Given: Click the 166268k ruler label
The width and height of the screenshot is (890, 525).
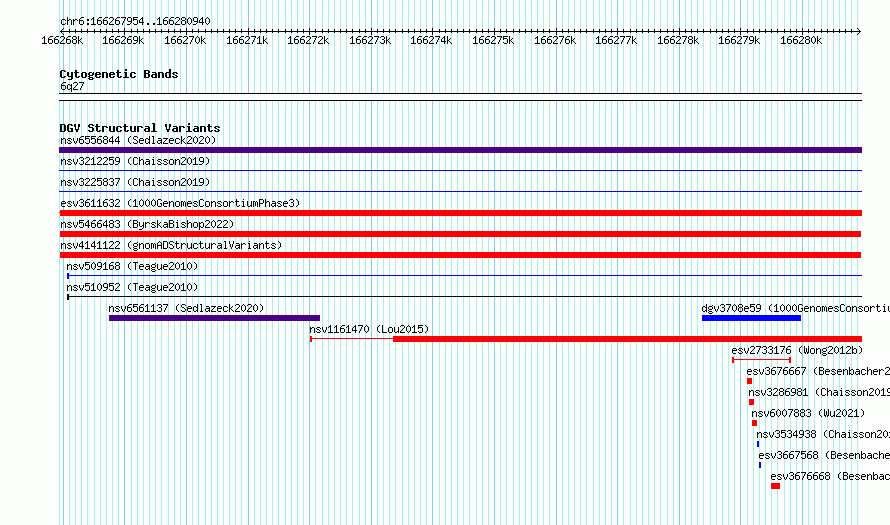Looking at the screenshot, I should point(62,40).
